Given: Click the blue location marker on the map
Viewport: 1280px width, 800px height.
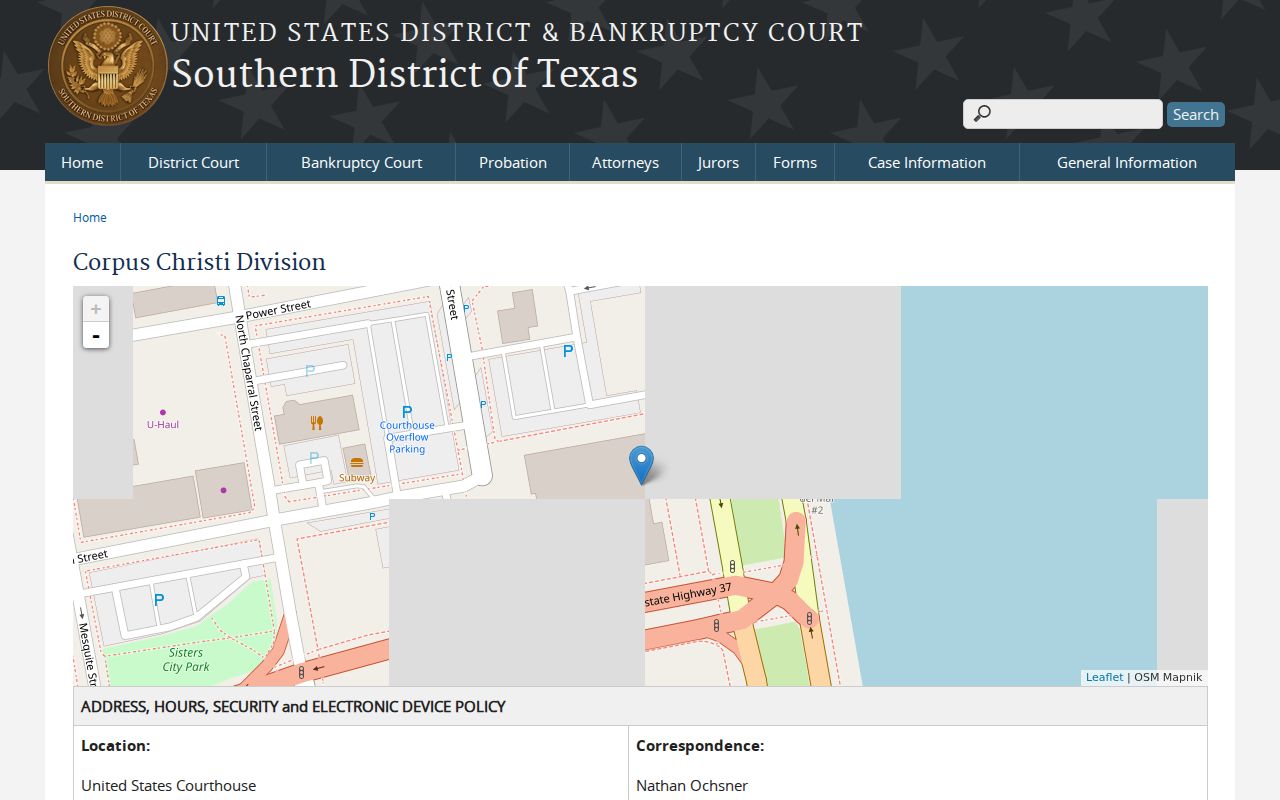Looking at the screenshot, I should click(x=641, y=466).
